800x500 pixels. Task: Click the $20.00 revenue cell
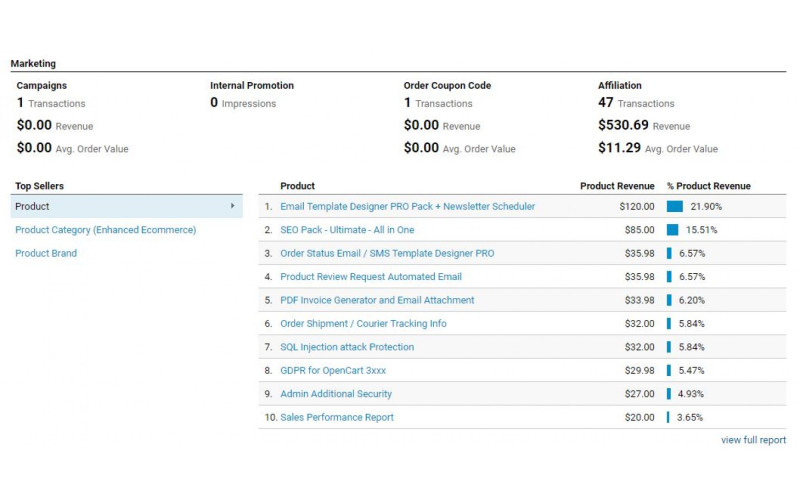(639, 417)
